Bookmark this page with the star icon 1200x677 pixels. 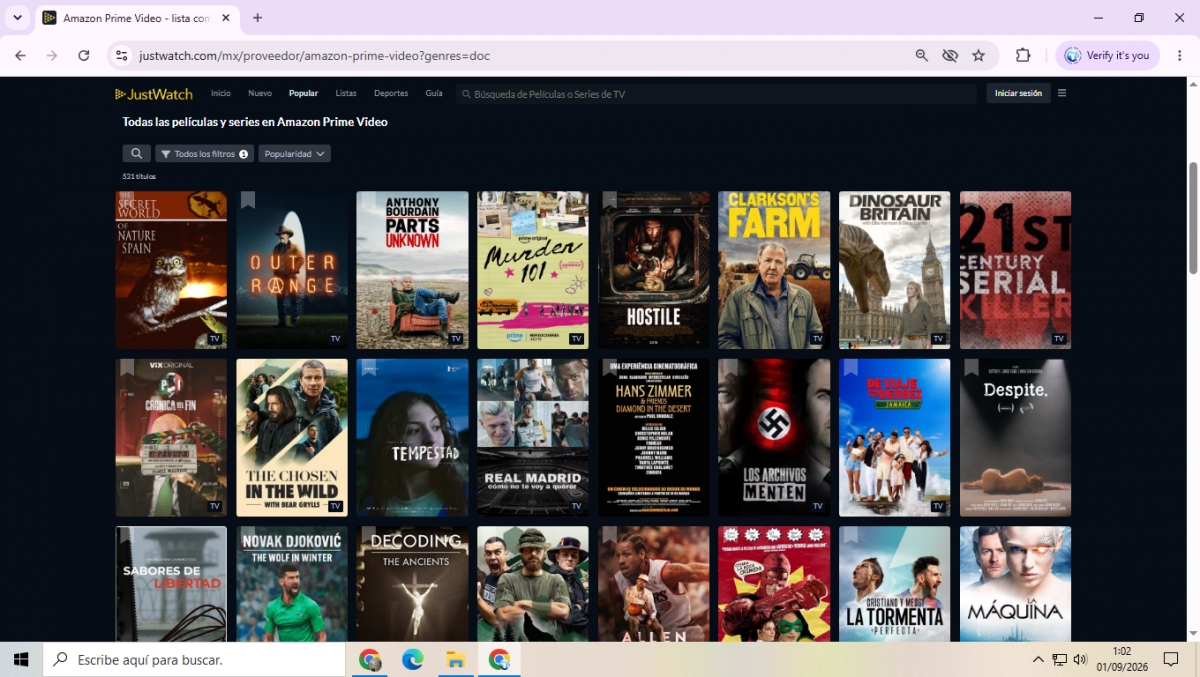point(978,55)
